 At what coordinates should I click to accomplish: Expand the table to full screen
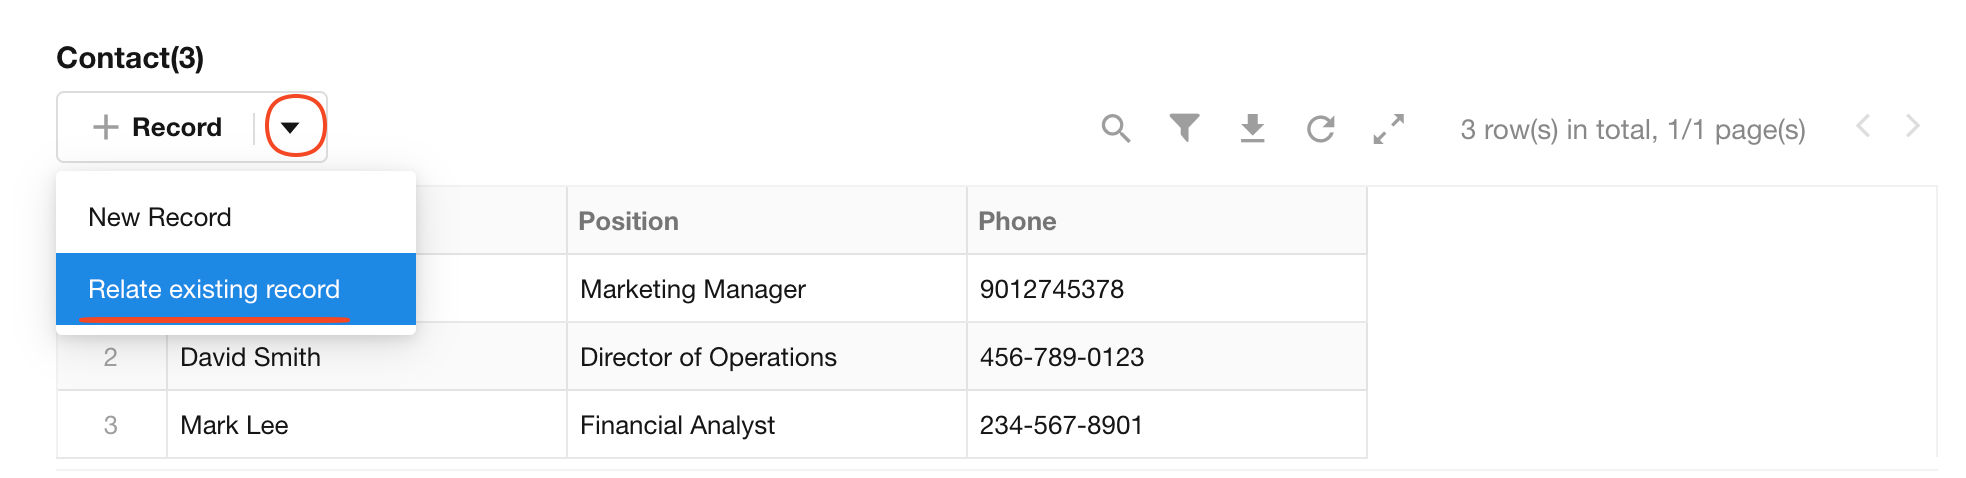(1388, 128)
